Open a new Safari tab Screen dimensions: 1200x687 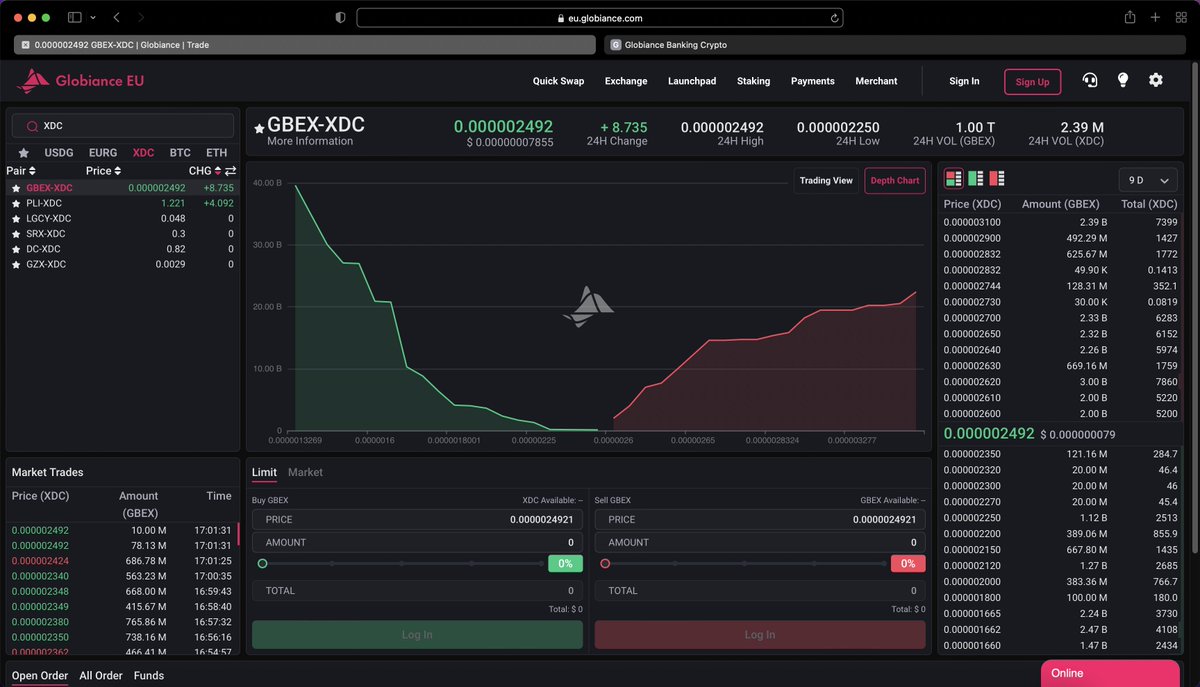pos(1155,18)
